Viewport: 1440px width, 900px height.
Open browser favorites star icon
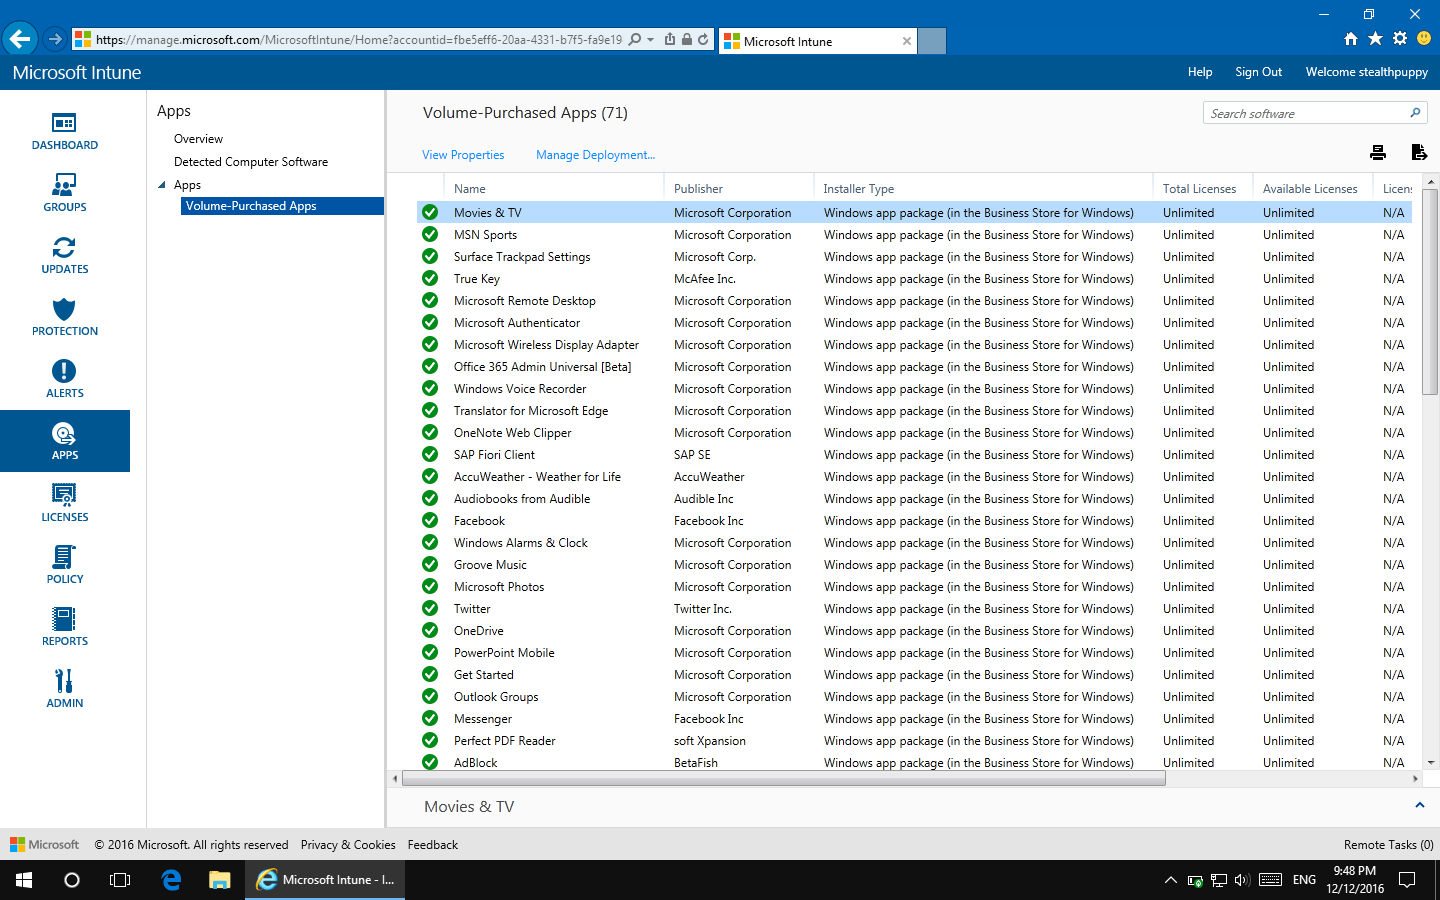(1375, 39)
